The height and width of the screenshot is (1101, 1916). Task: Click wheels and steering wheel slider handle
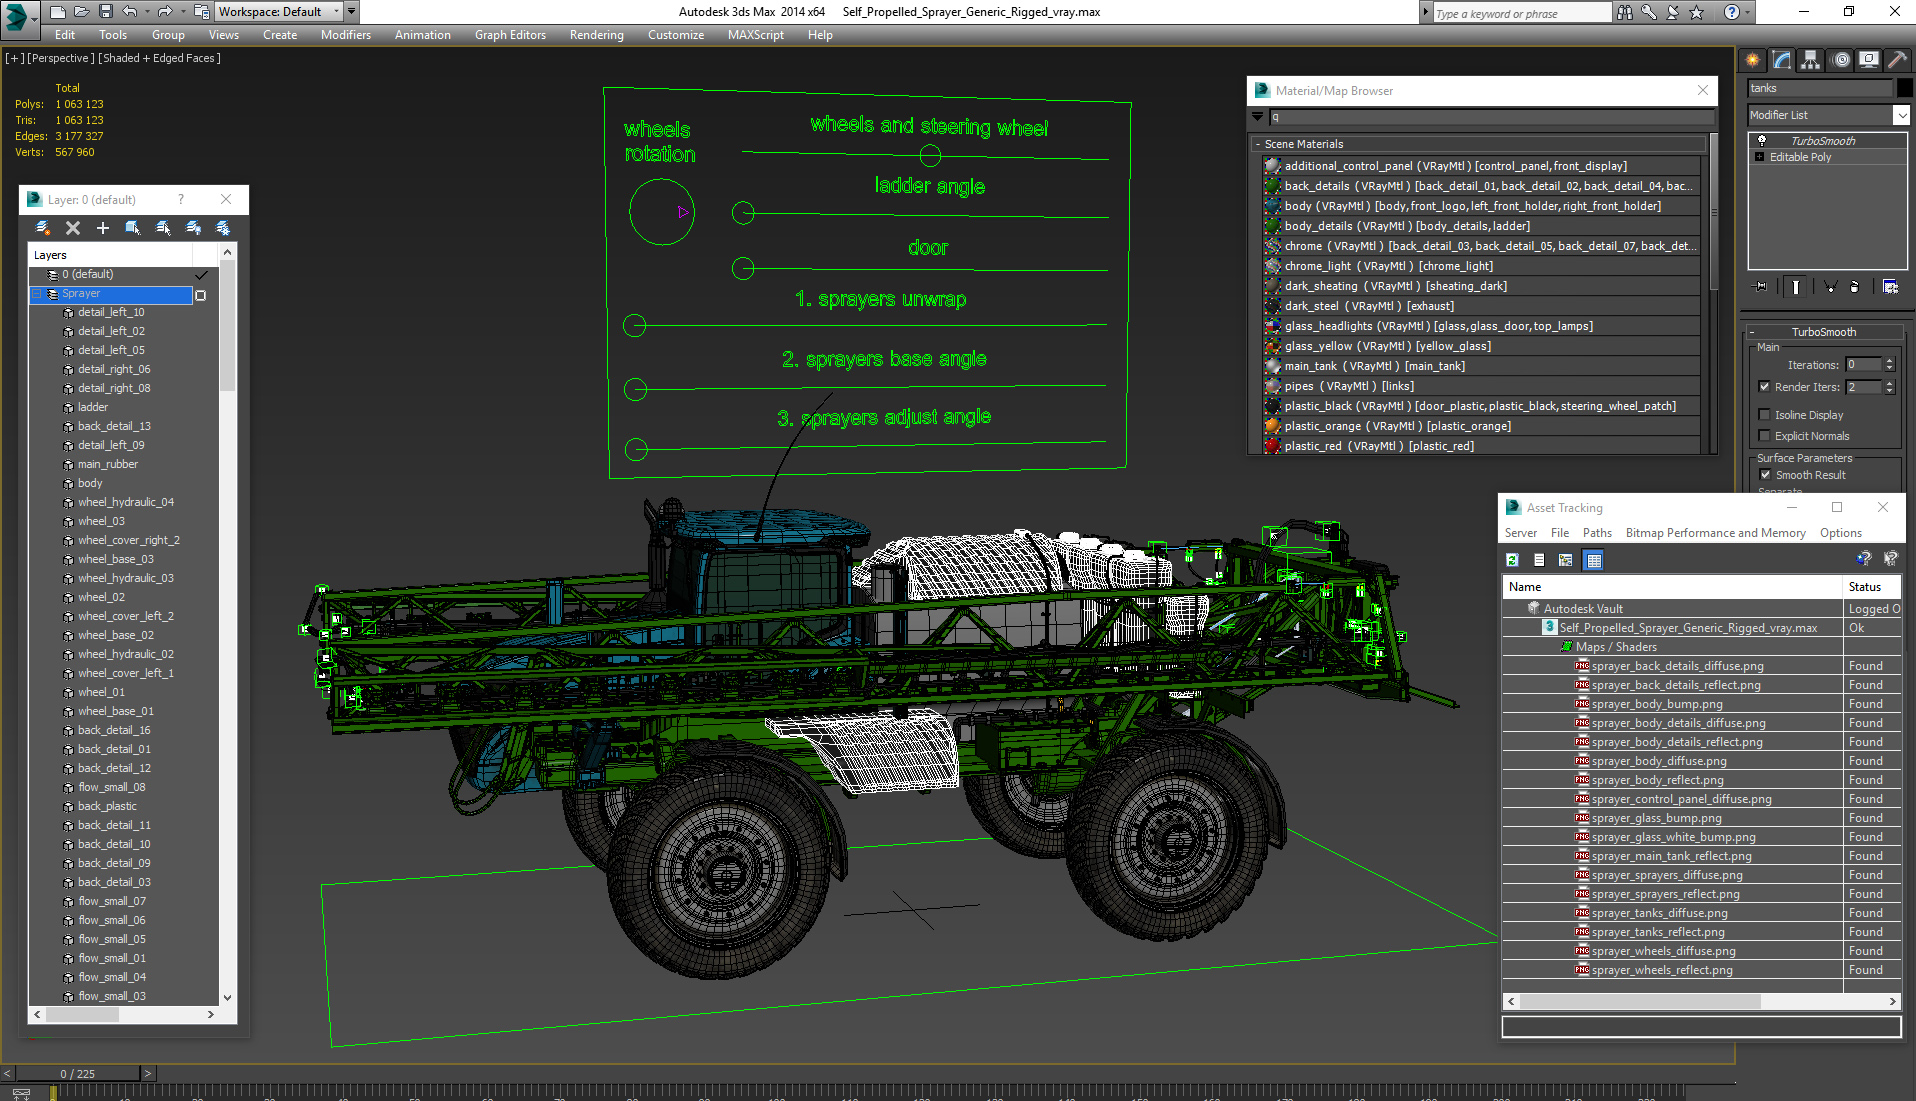coord(930,156)
